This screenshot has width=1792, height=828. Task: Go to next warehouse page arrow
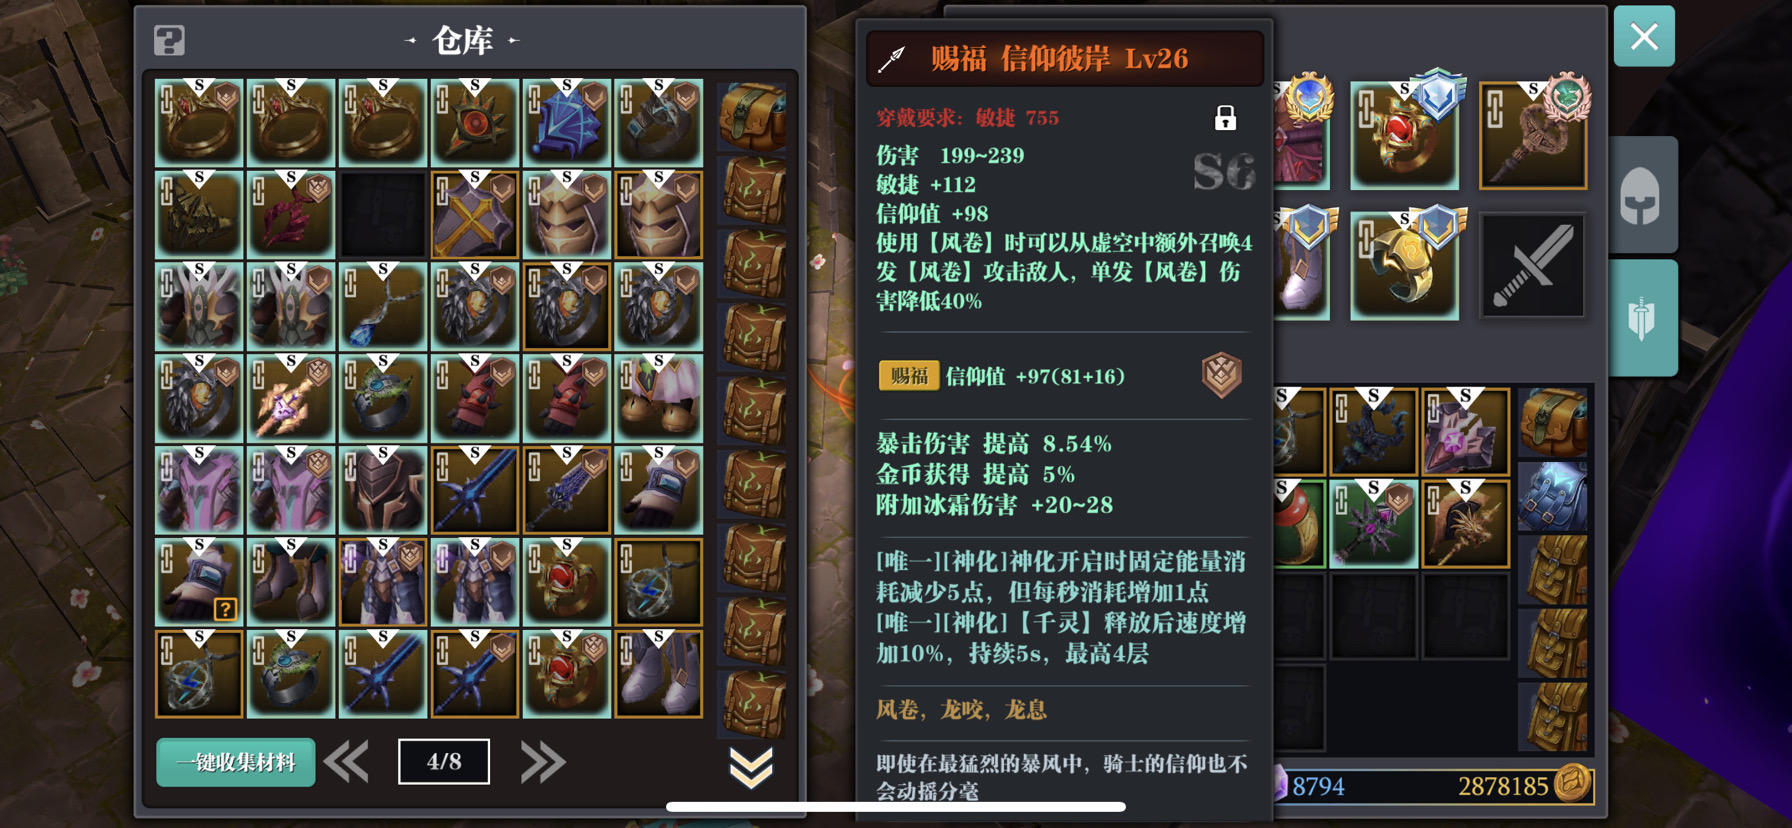542,763
